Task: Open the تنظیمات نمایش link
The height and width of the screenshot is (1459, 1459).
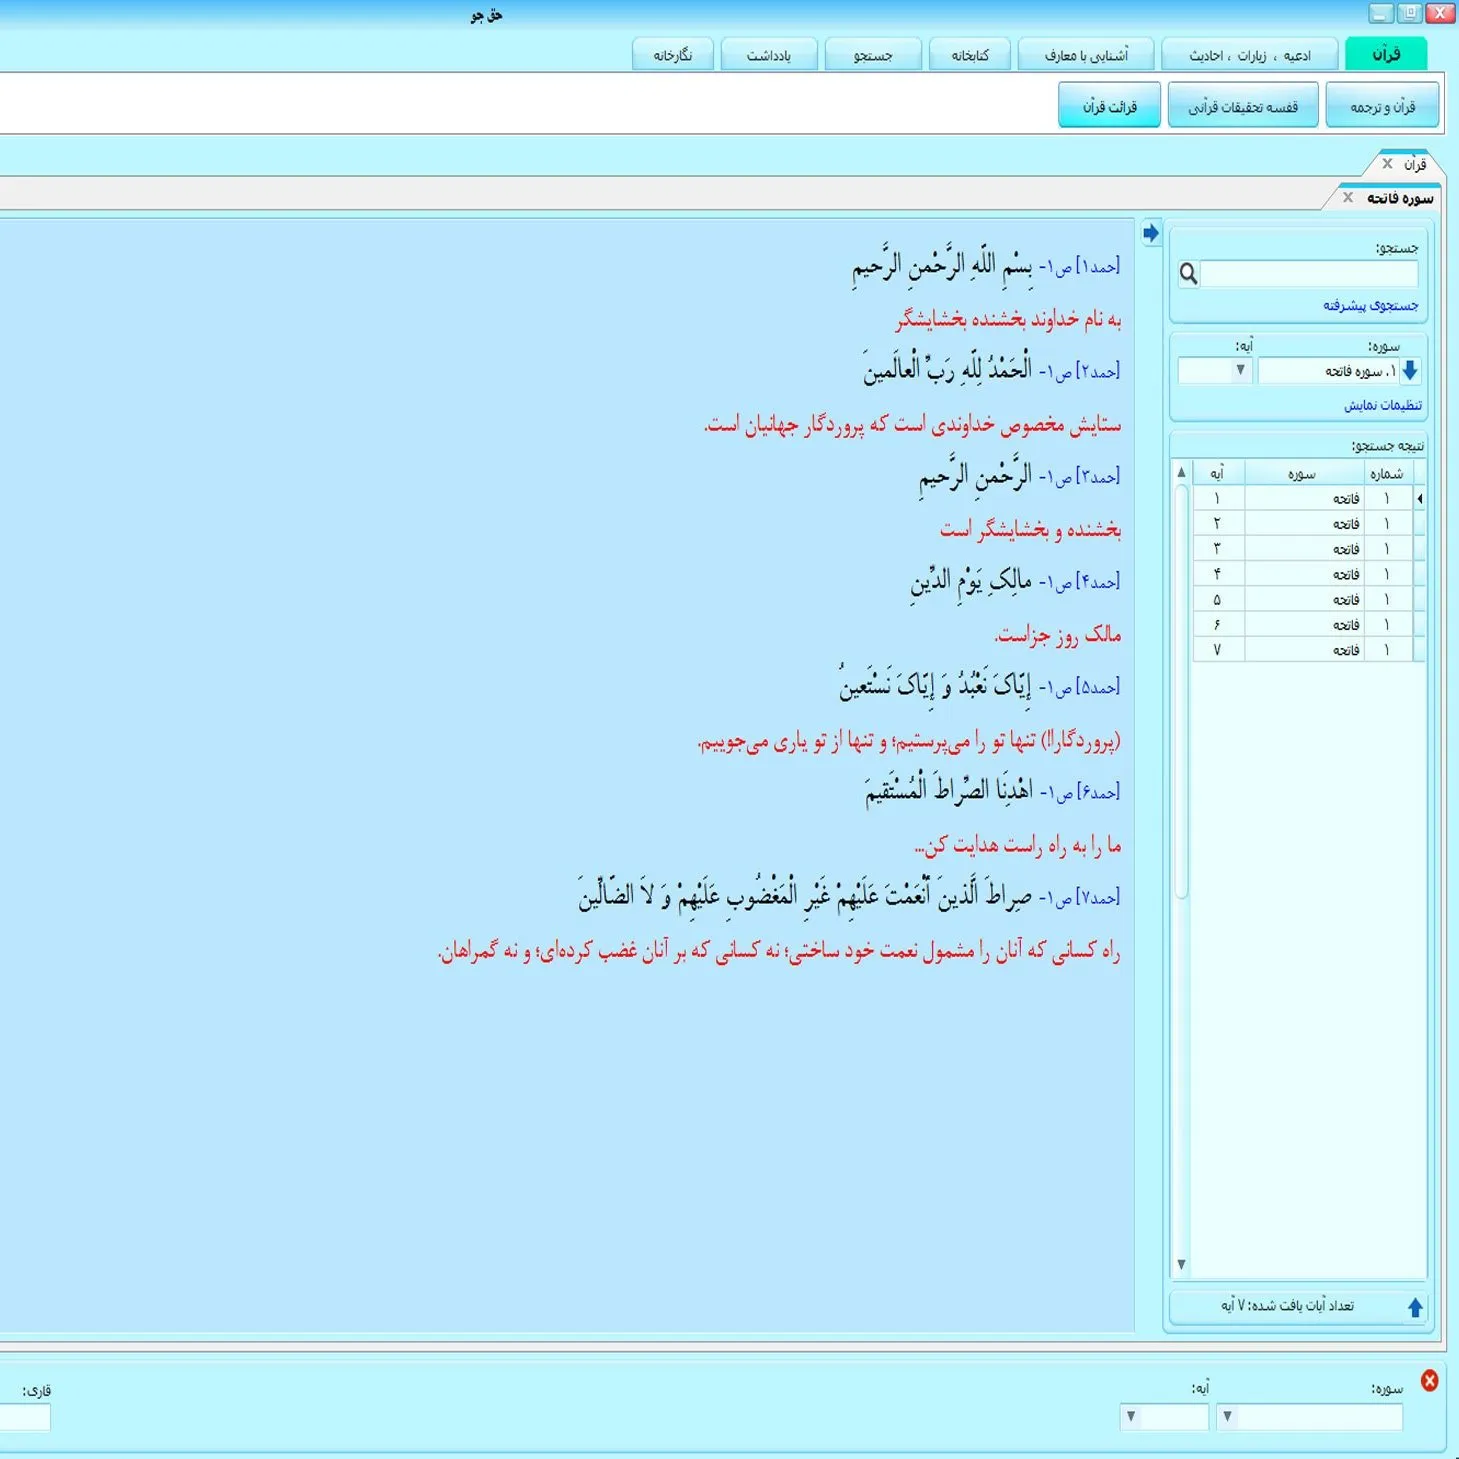Action: (x=1382, y=405)
